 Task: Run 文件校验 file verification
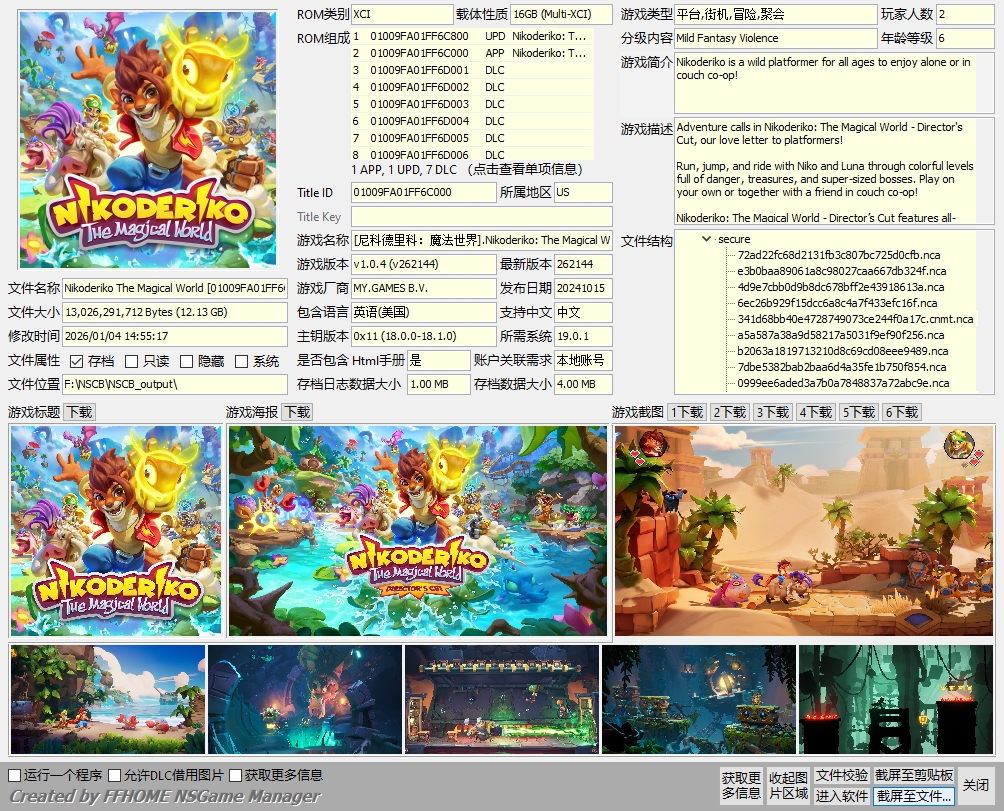[x=842, y=775]
